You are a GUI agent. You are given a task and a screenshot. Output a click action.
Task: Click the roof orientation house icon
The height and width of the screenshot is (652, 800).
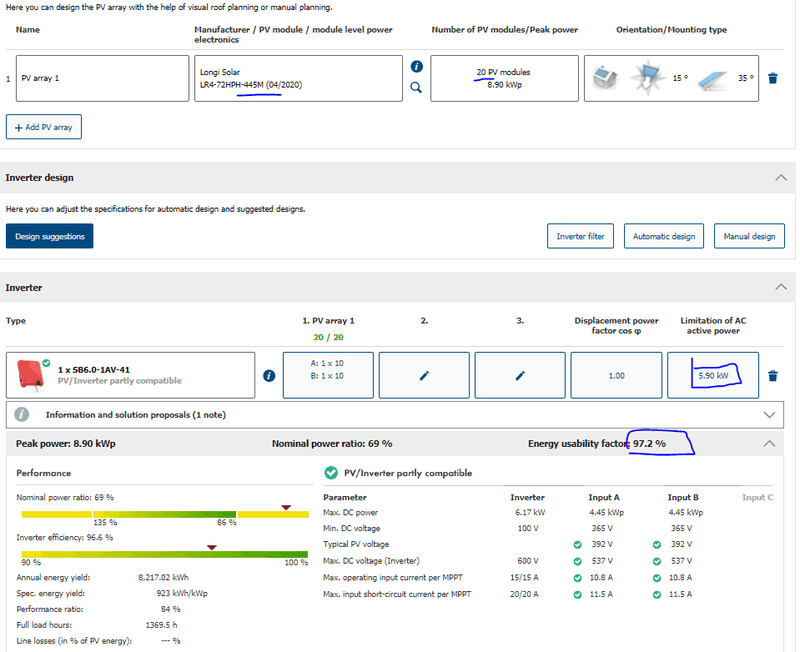coord(603,78)
